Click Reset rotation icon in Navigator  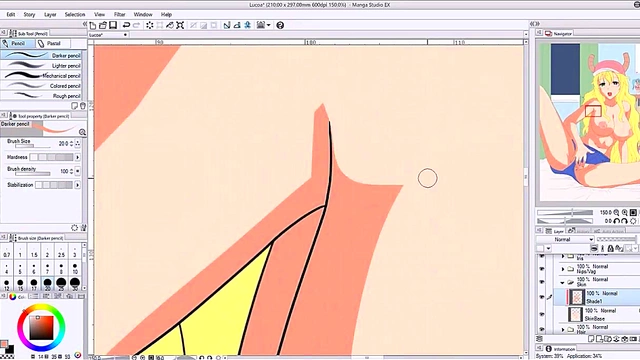633,221
